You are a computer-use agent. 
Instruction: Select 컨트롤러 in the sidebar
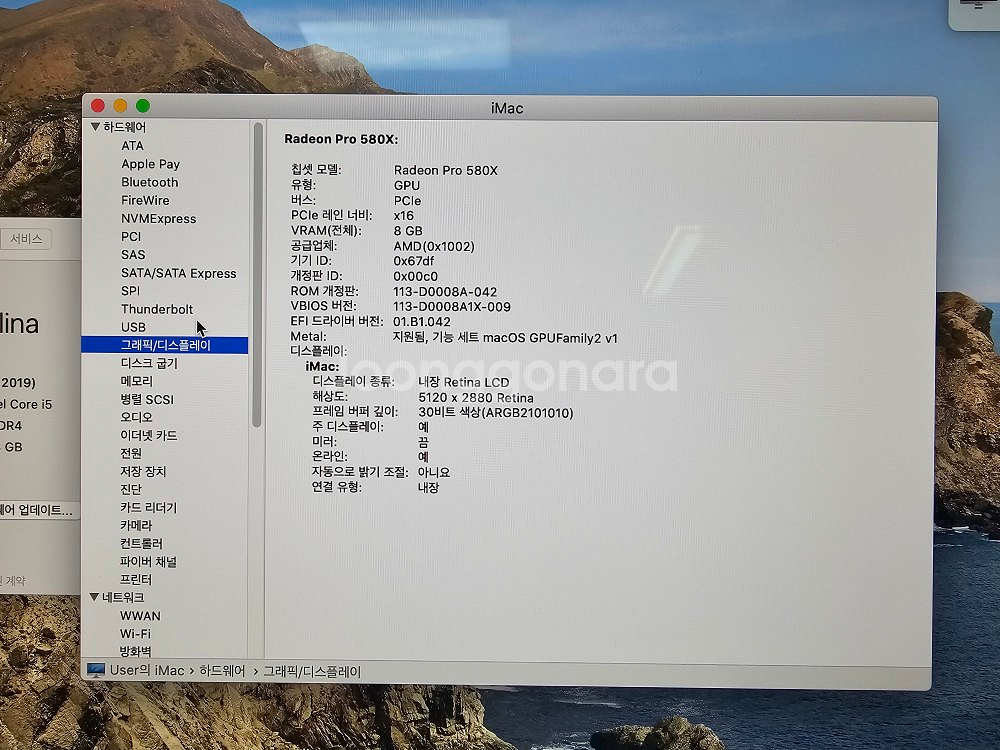pyautogui.click(x=142, y=543)
